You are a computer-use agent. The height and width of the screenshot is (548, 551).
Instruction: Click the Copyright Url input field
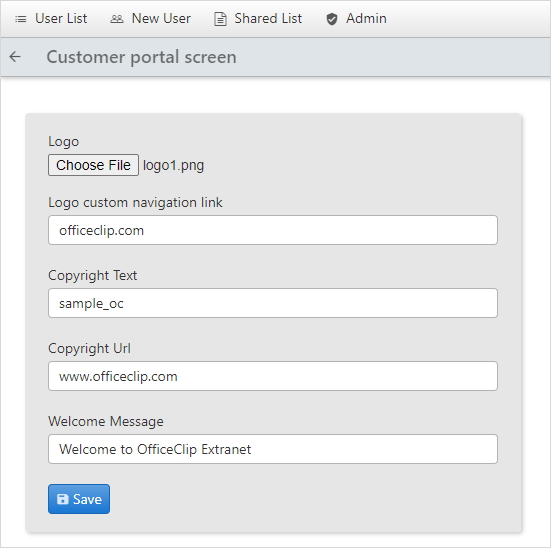point(273,376)
